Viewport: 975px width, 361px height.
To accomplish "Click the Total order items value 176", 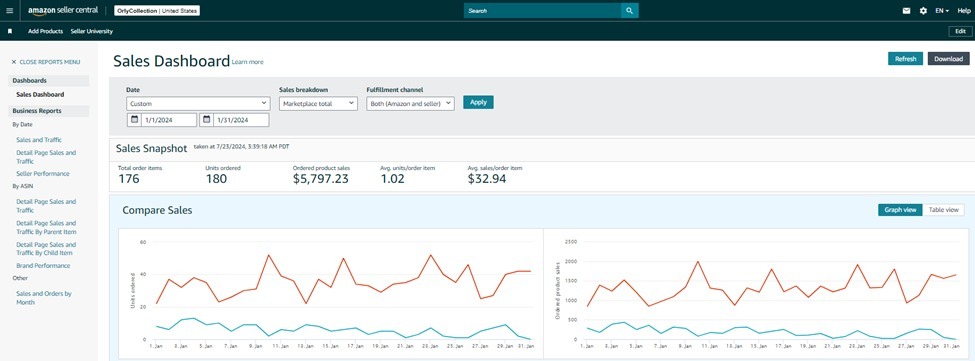I will coord(129,179).
